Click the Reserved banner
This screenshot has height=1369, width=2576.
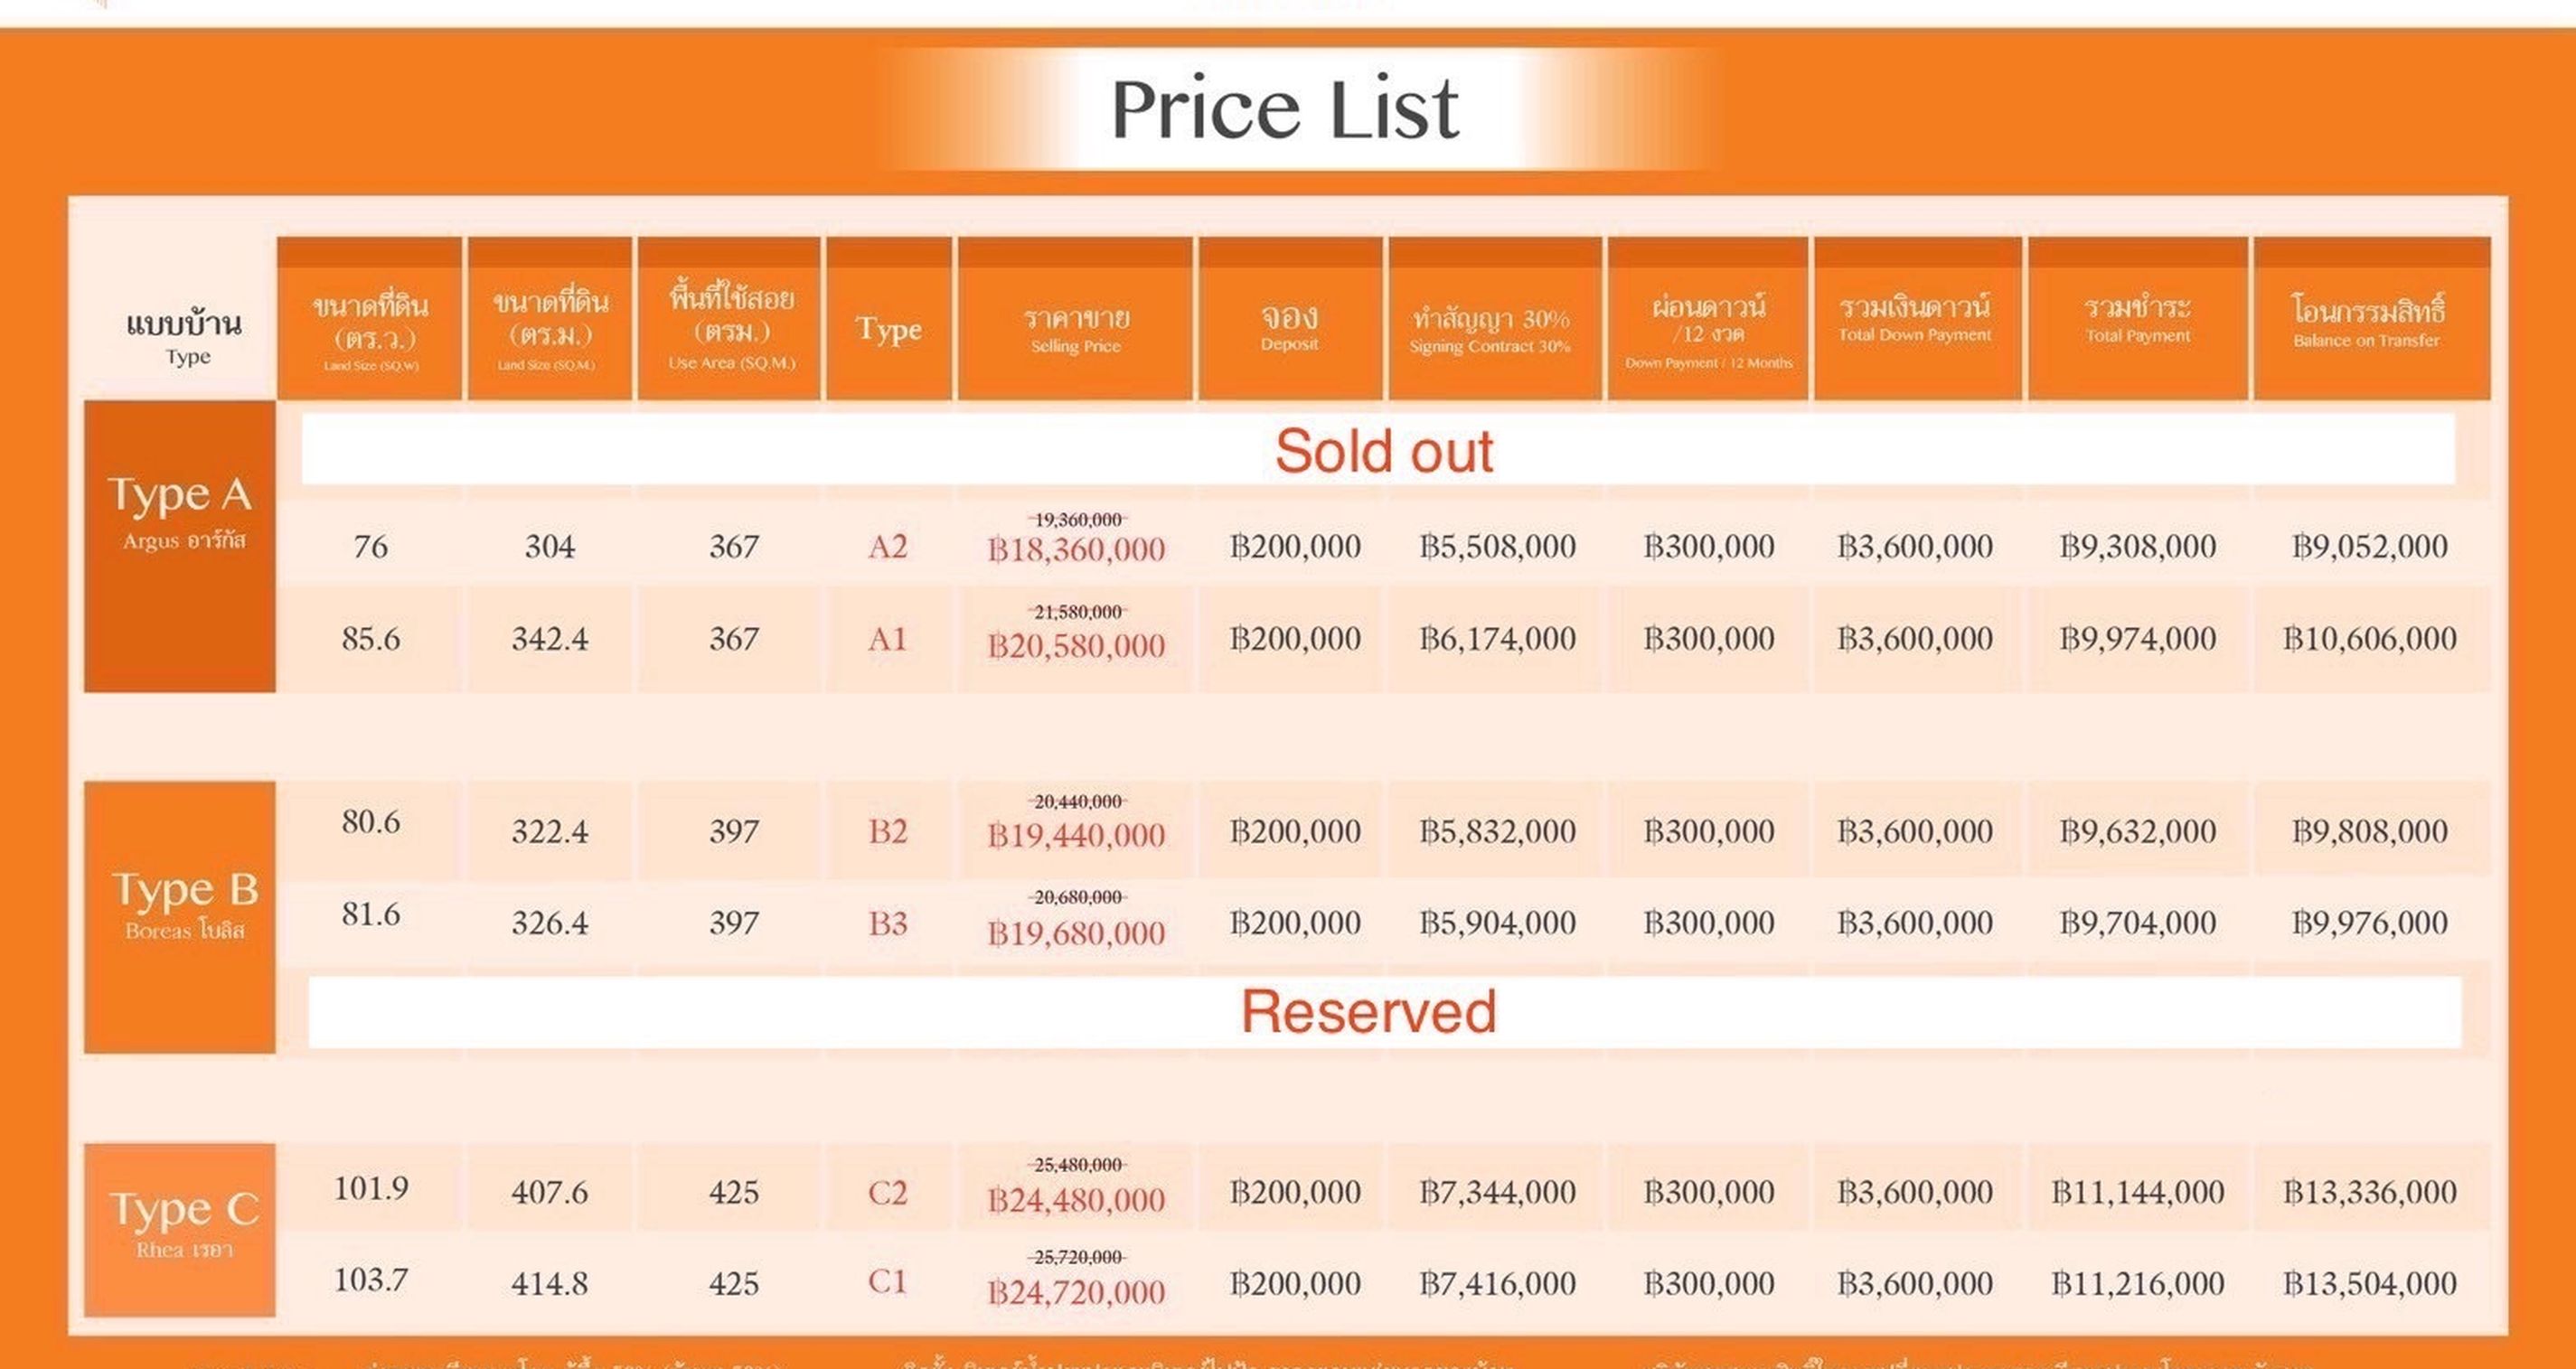1385,1012
